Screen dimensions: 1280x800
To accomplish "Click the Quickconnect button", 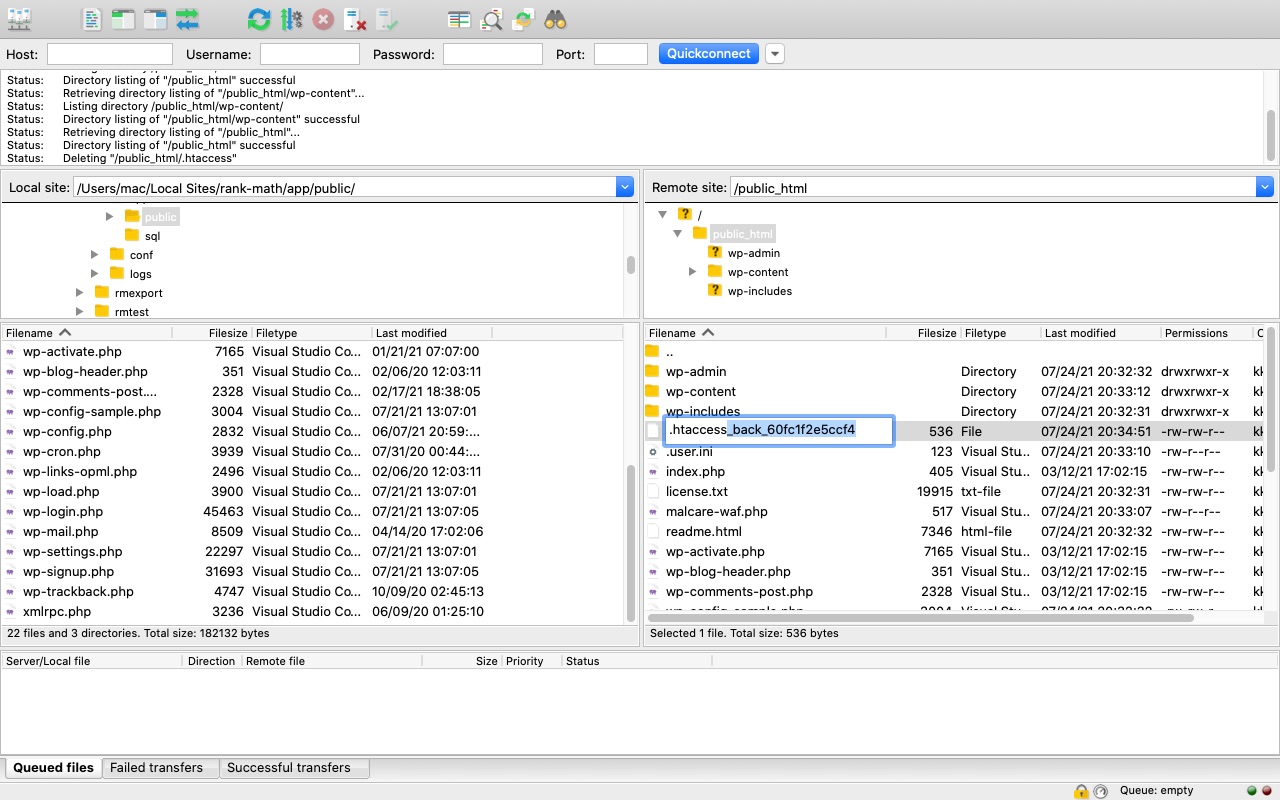I will click(709, 54).
